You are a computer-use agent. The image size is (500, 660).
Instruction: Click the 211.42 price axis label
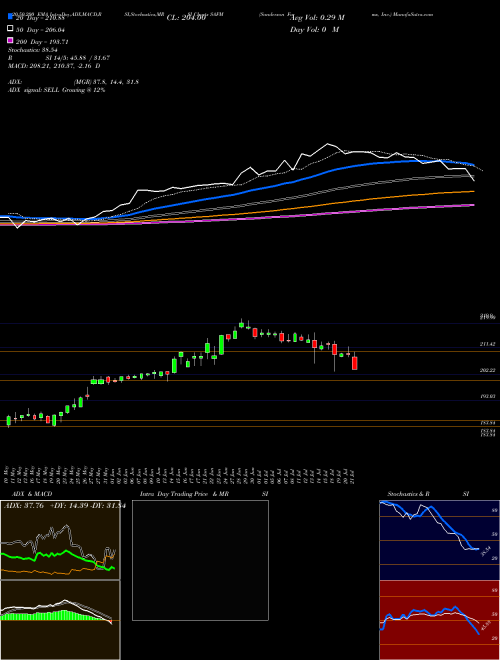point(487,344)
